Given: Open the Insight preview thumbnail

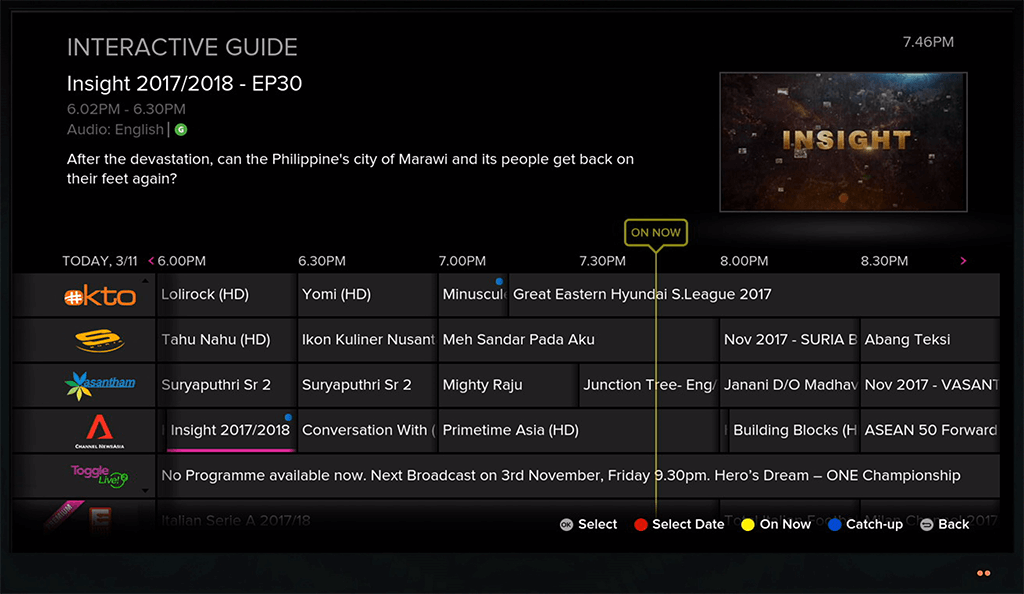Looking at the screenshot, I should pyautogui.click(x=843, y=142).
